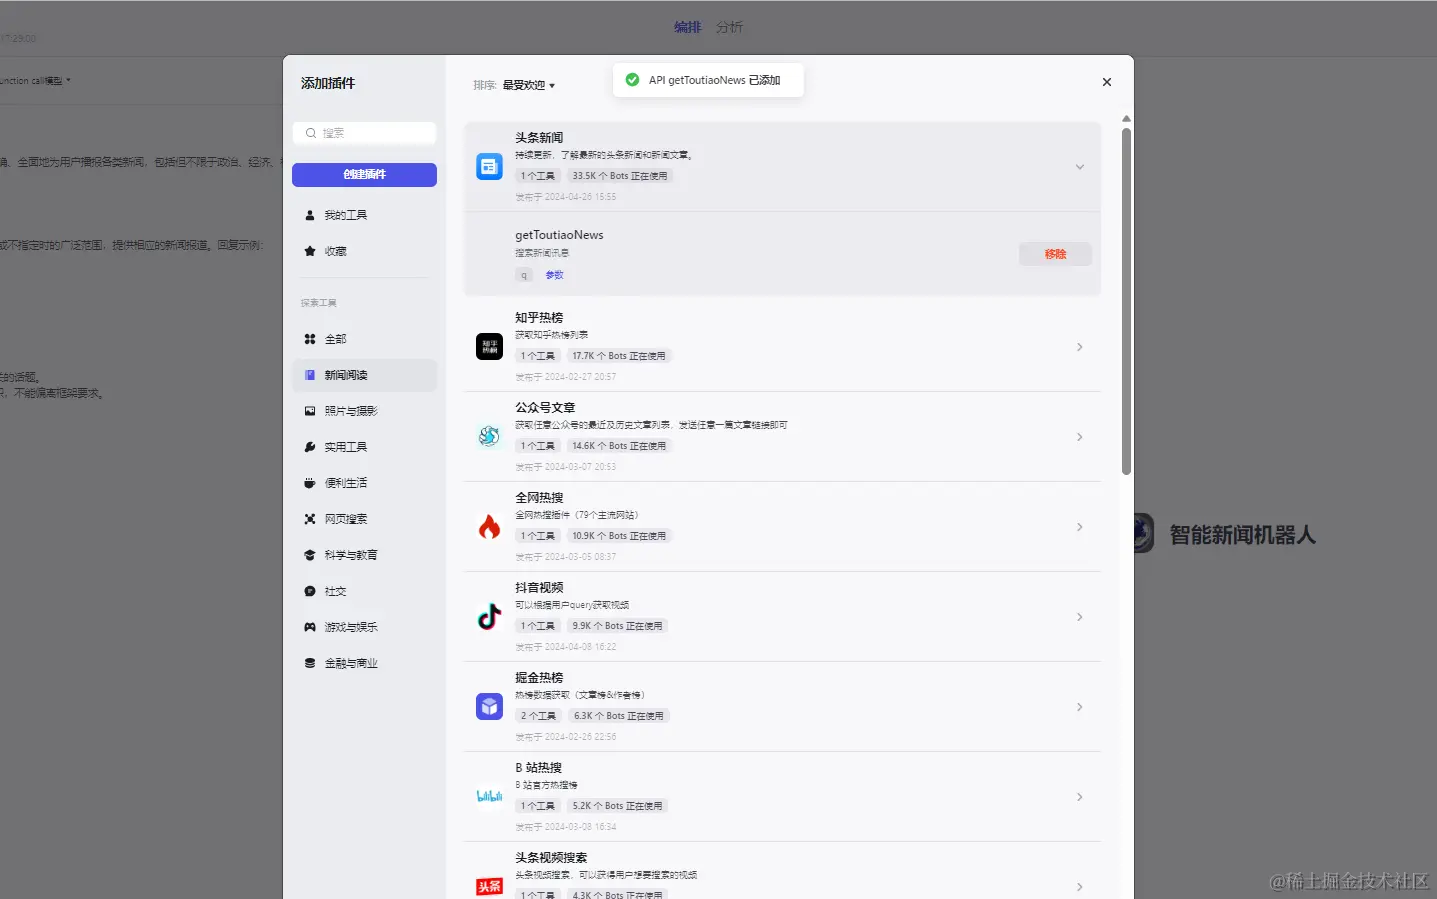The width and height of the screenshot is (1437, 899).
Task: Click the getToutiaoNews tool name
Action: [559, 235]
